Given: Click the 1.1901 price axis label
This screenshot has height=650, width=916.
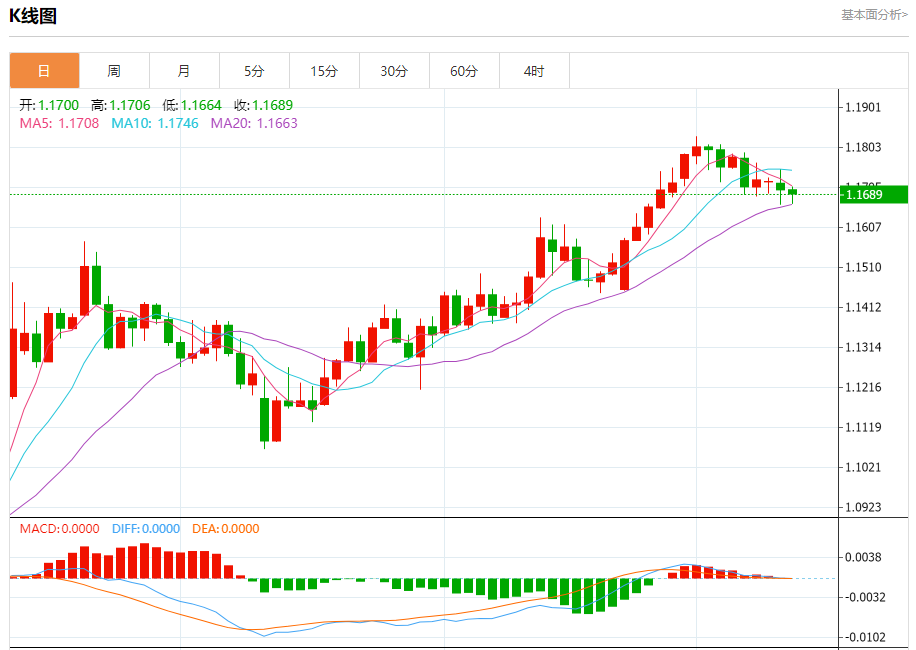Looking at the screenshot, I should pyautogui.click(x=863, y=107).
